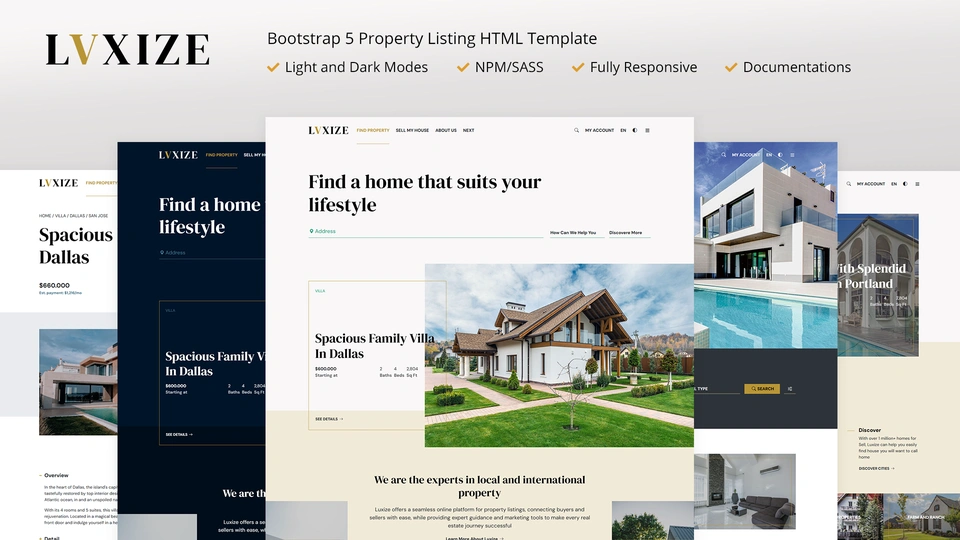Screen dimensions: 960x540
Task: Click the large Luxize banner logo
Action: 127,50
